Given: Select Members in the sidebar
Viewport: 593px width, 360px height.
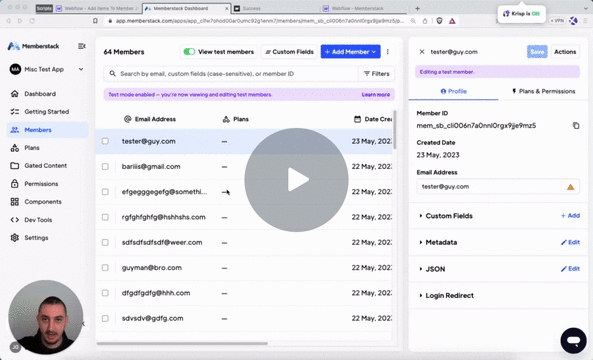Looking at the screenshot, I should (x=47, y=130).
